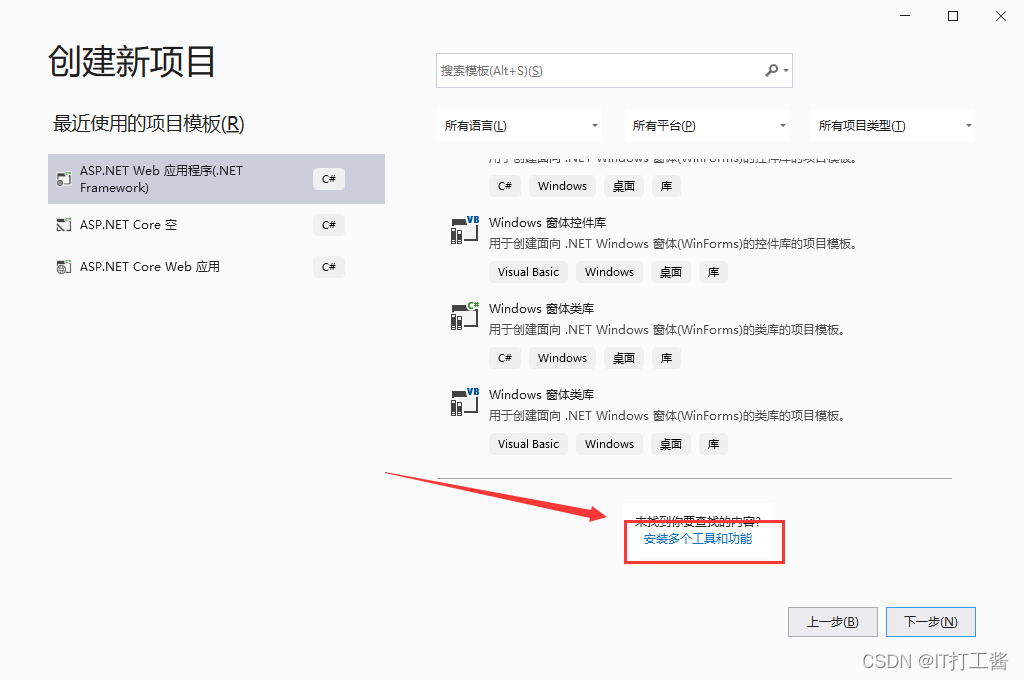This screenshot has width=1024, height=680.
Task: Select recent template ASP.NET Core Web 应用
Action: coord(216,267)
